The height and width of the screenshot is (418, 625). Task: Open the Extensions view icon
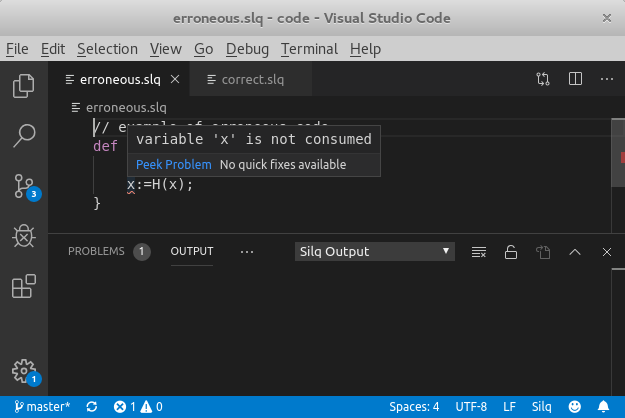click(23, 288)
